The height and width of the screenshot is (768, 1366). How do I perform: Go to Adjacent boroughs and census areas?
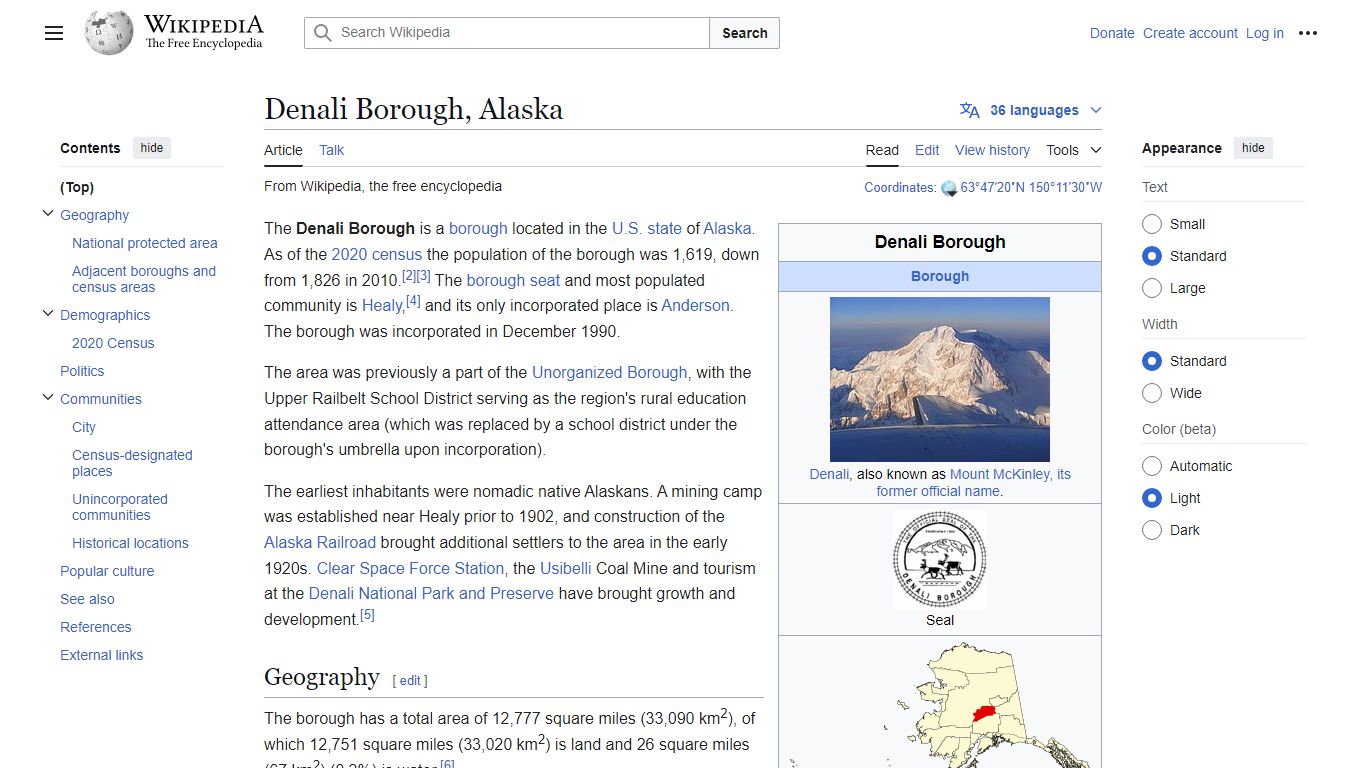pyautogui.click(x=144, y=279)
